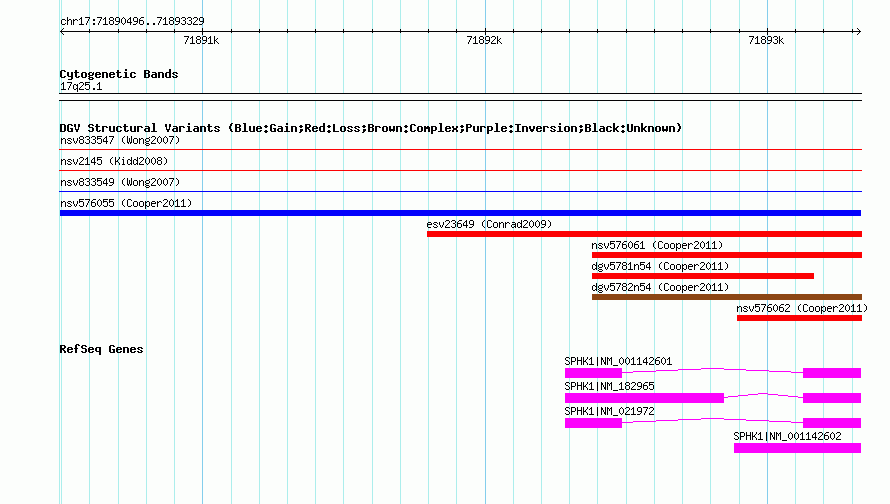
Task: Select the SPHK1|NM_001142602 transcript label
Action: tap(787, 436)
